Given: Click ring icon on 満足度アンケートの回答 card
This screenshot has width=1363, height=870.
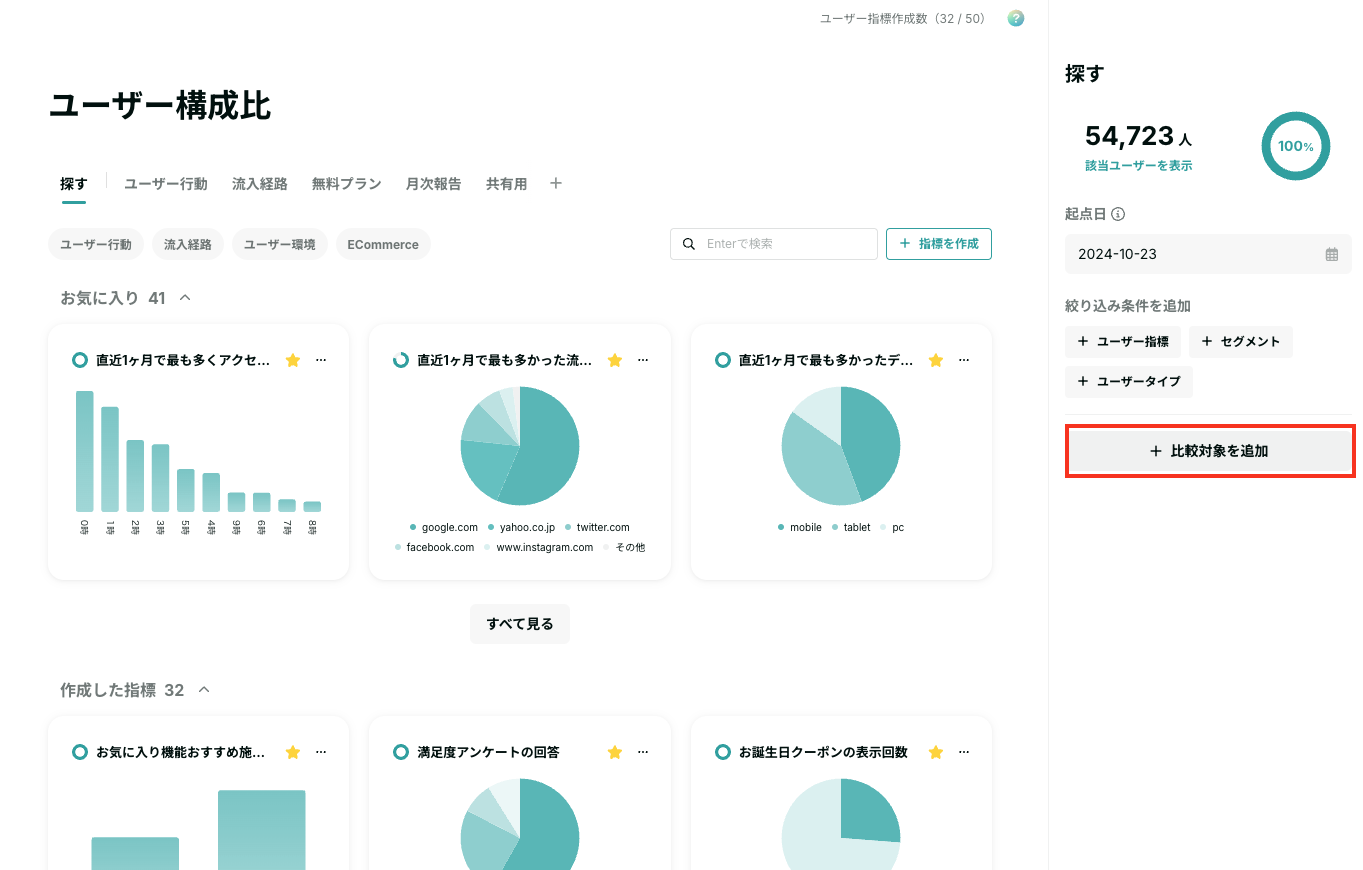Looking at the screenshot, I should 401,752.
